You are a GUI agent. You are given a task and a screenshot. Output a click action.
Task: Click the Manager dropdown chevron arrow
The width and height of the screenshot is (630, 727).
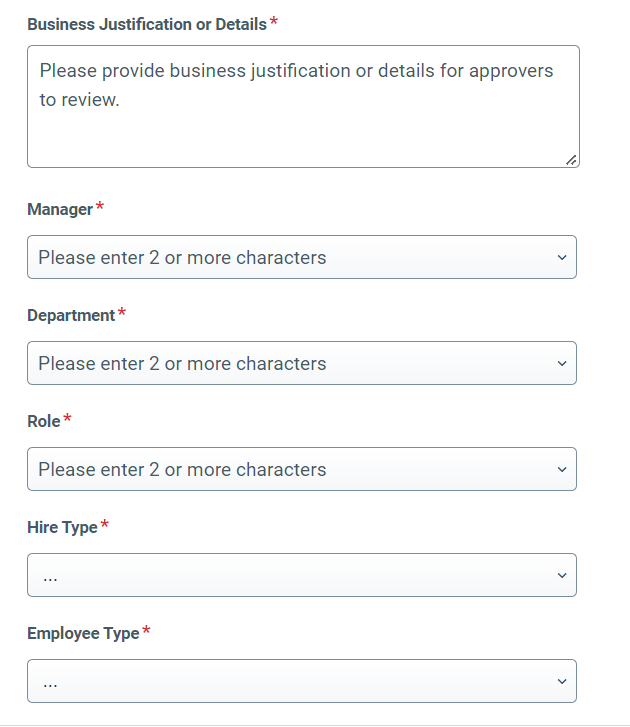pyautogui.click(x=562, y=257)
